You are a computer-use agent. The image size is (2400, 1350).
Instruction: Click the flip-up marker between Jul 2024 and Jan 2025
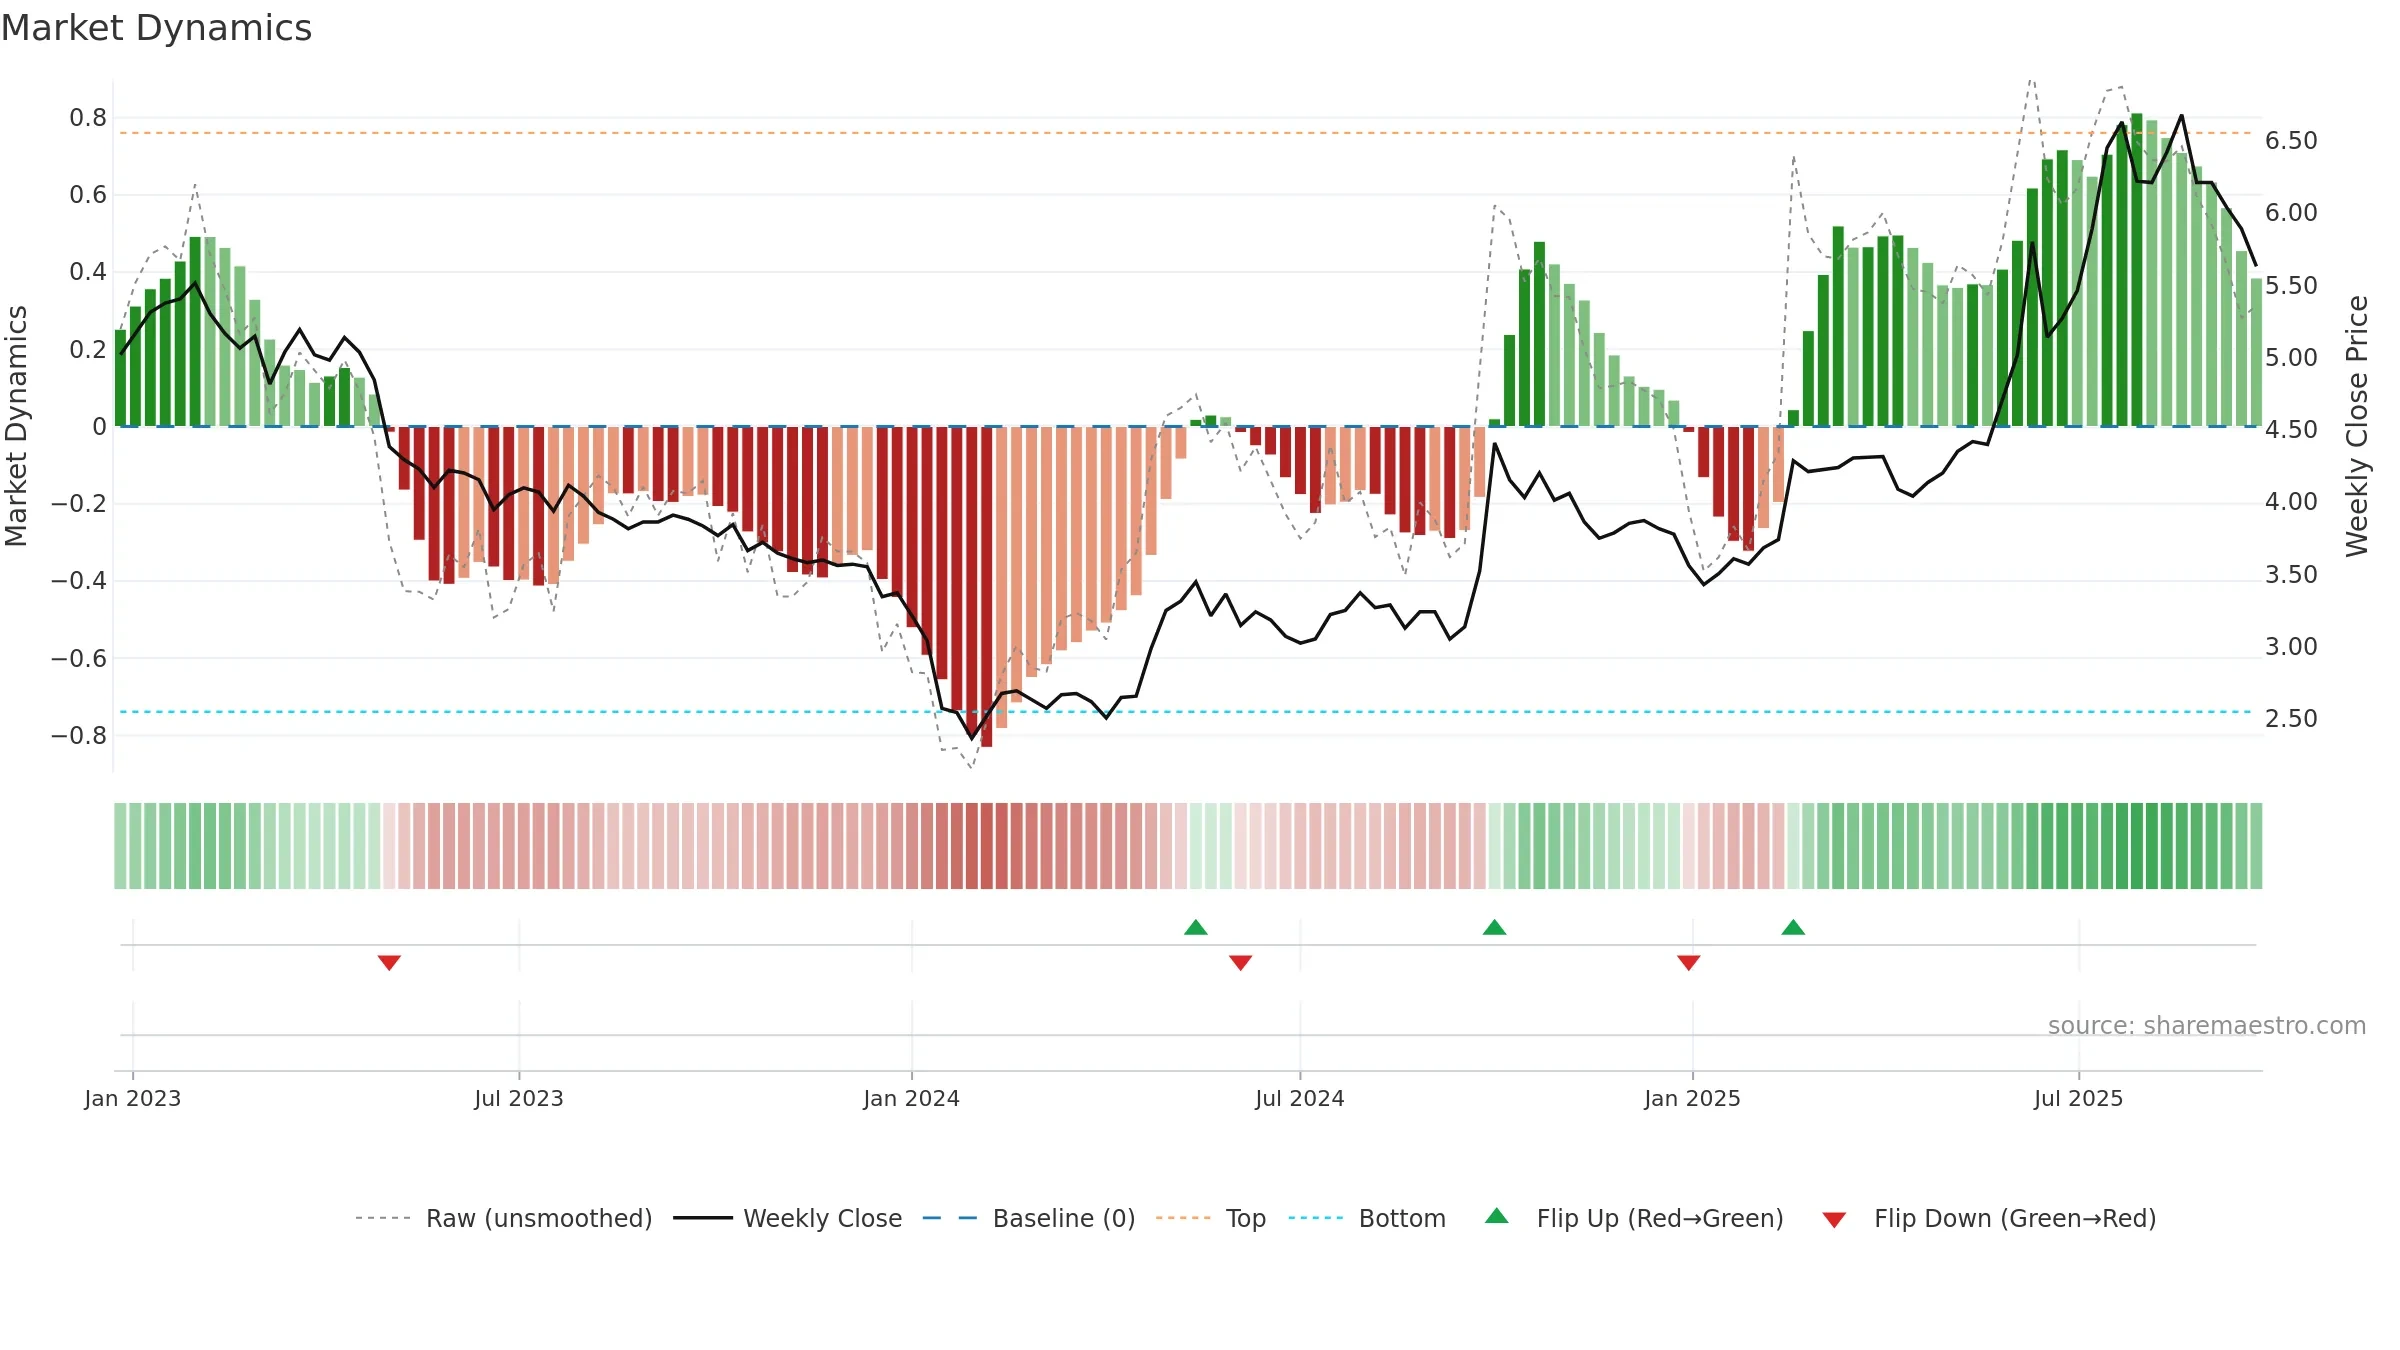1495,927
